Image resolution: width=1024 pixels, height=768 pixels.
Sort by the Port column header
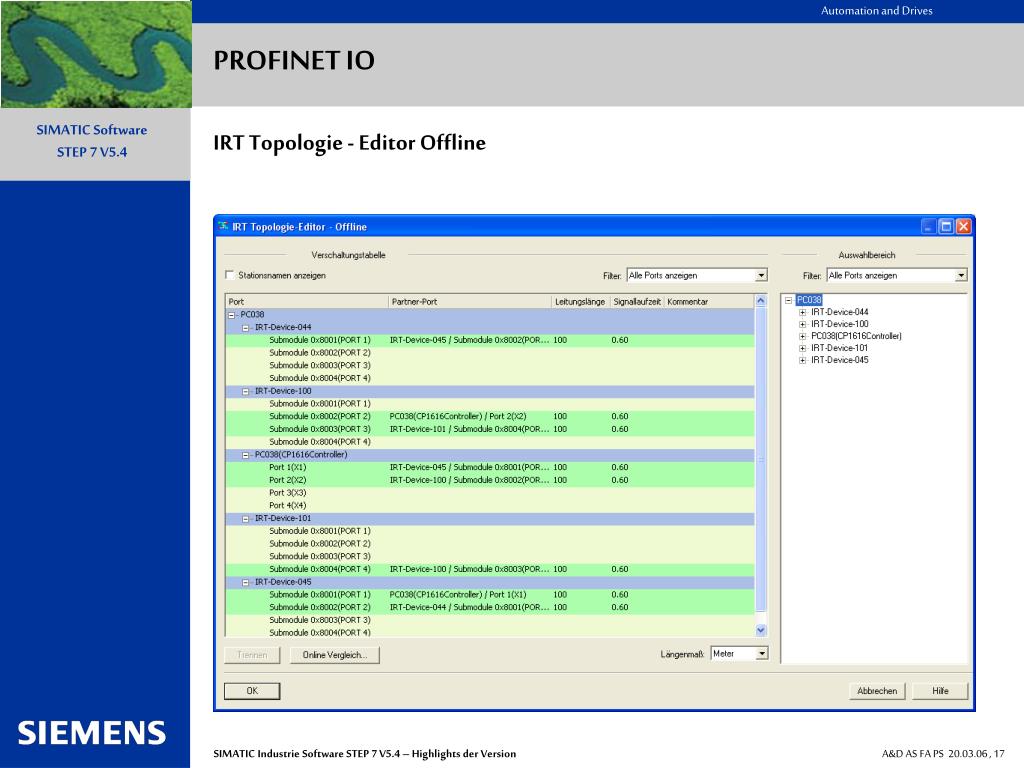pyautogui.click(x=307, y=302)
